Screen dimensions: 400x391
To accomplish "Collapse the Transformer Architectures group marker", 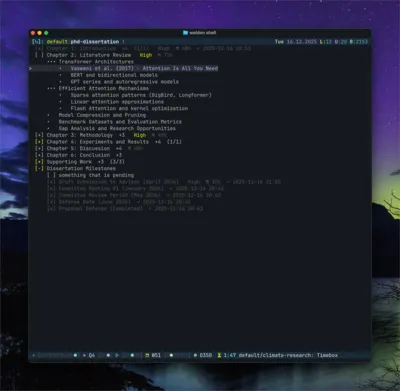I will [51, 62].
